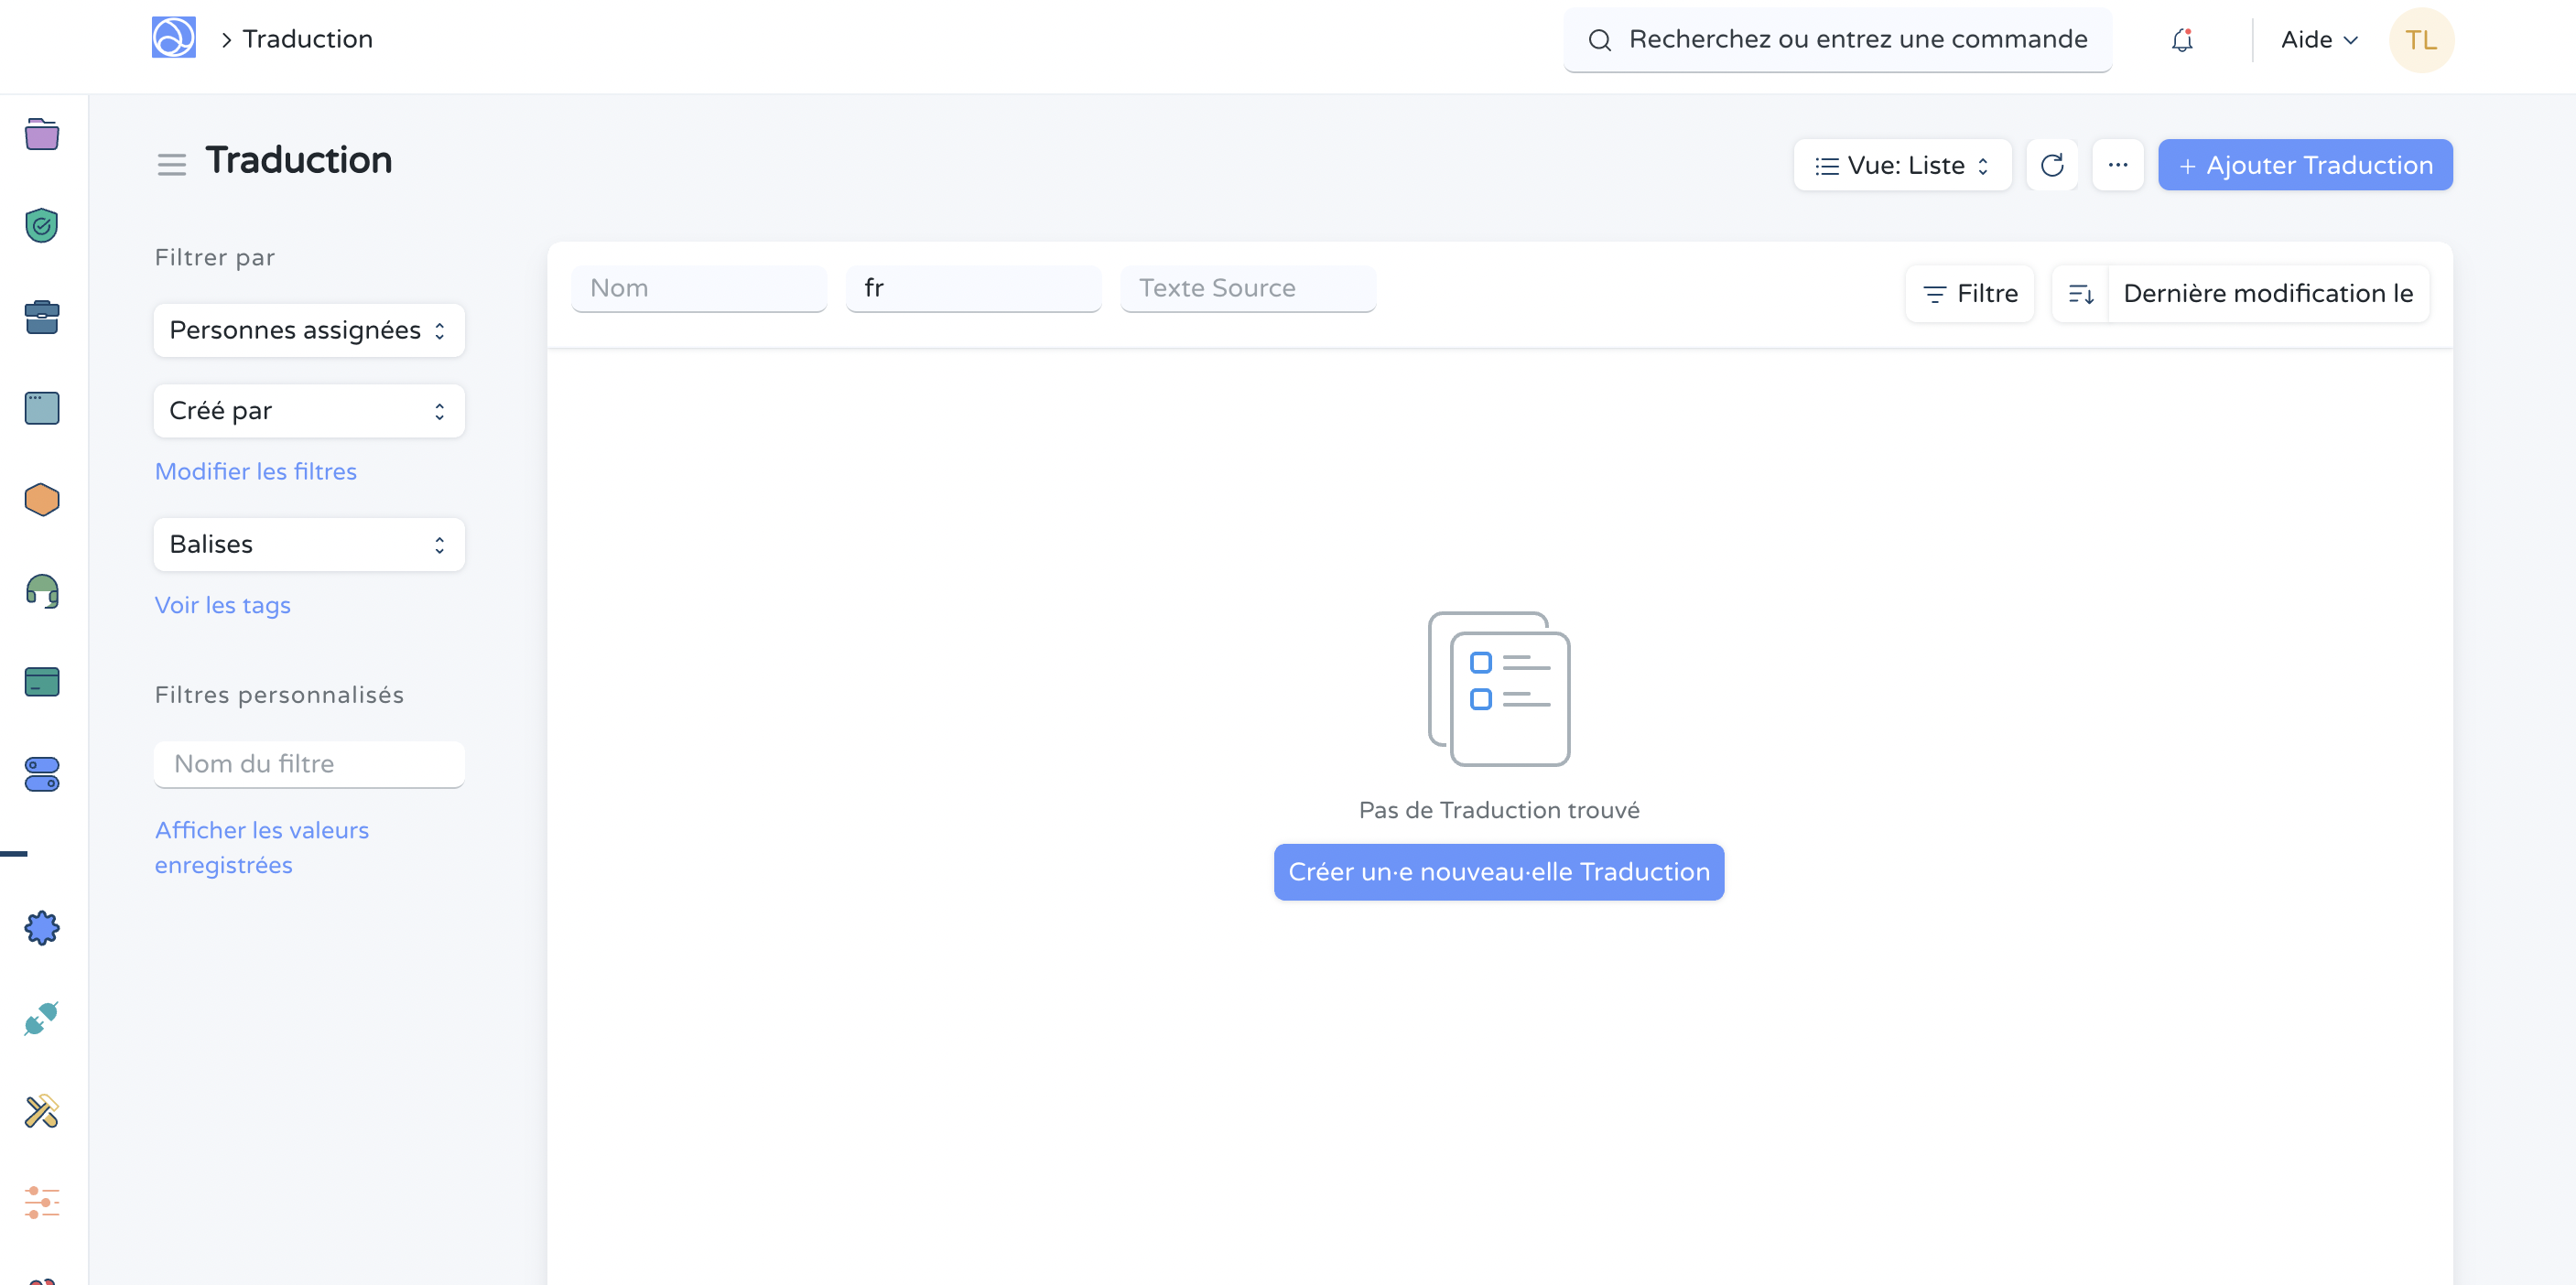
Task: Click the app logo home icon
Action: click(x=173, y=38)
